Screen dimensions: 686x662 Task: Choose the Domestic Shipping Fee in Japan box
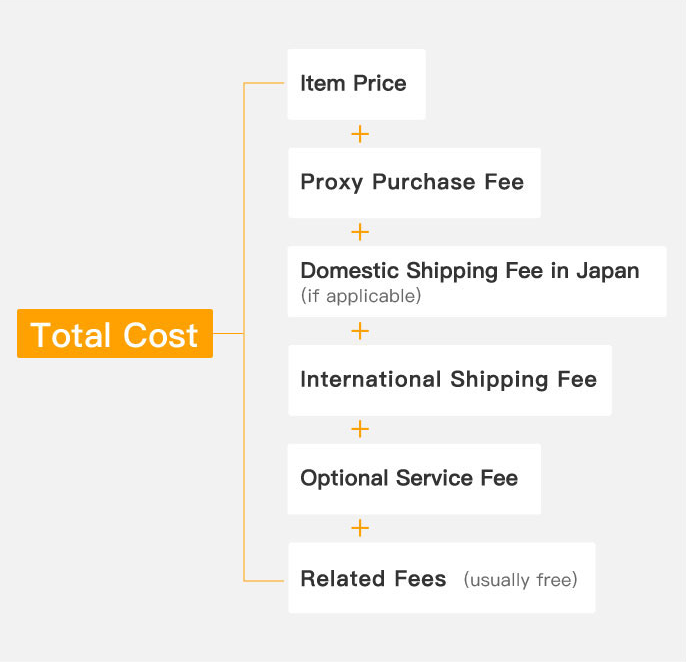click(x=476, y=281)
